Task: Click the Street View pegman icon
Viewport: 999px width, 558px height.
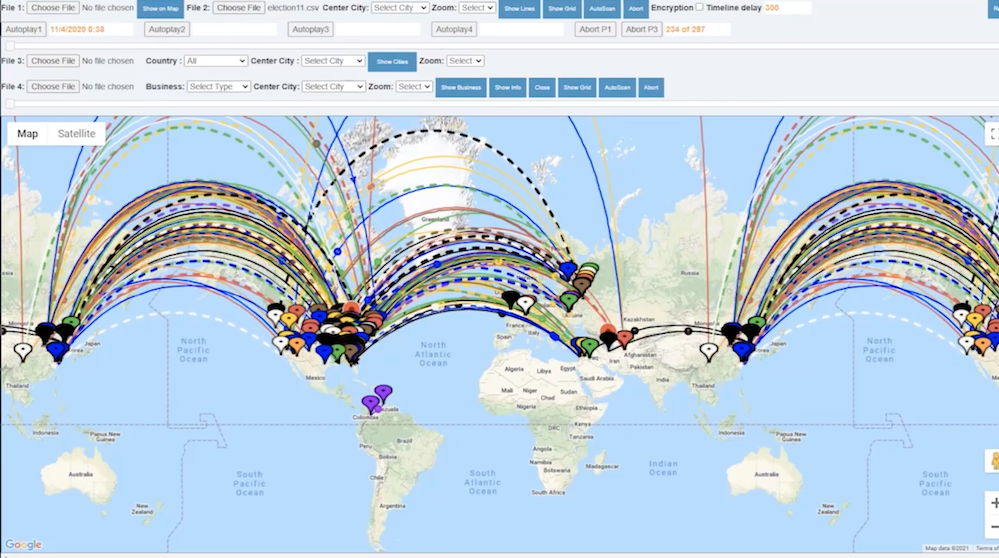Action: pyautogui.click(x=993, y=461)
